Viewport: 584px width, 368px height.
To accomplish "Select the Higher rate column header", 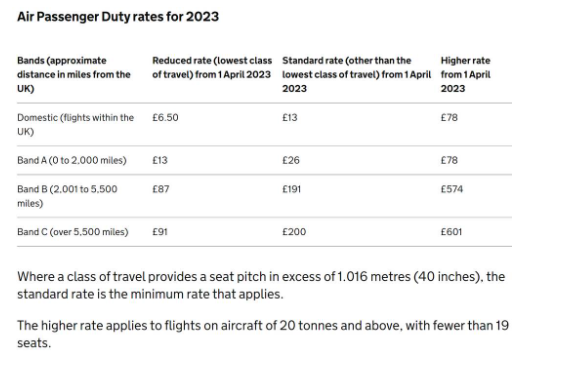I will (x=466, y=74).
